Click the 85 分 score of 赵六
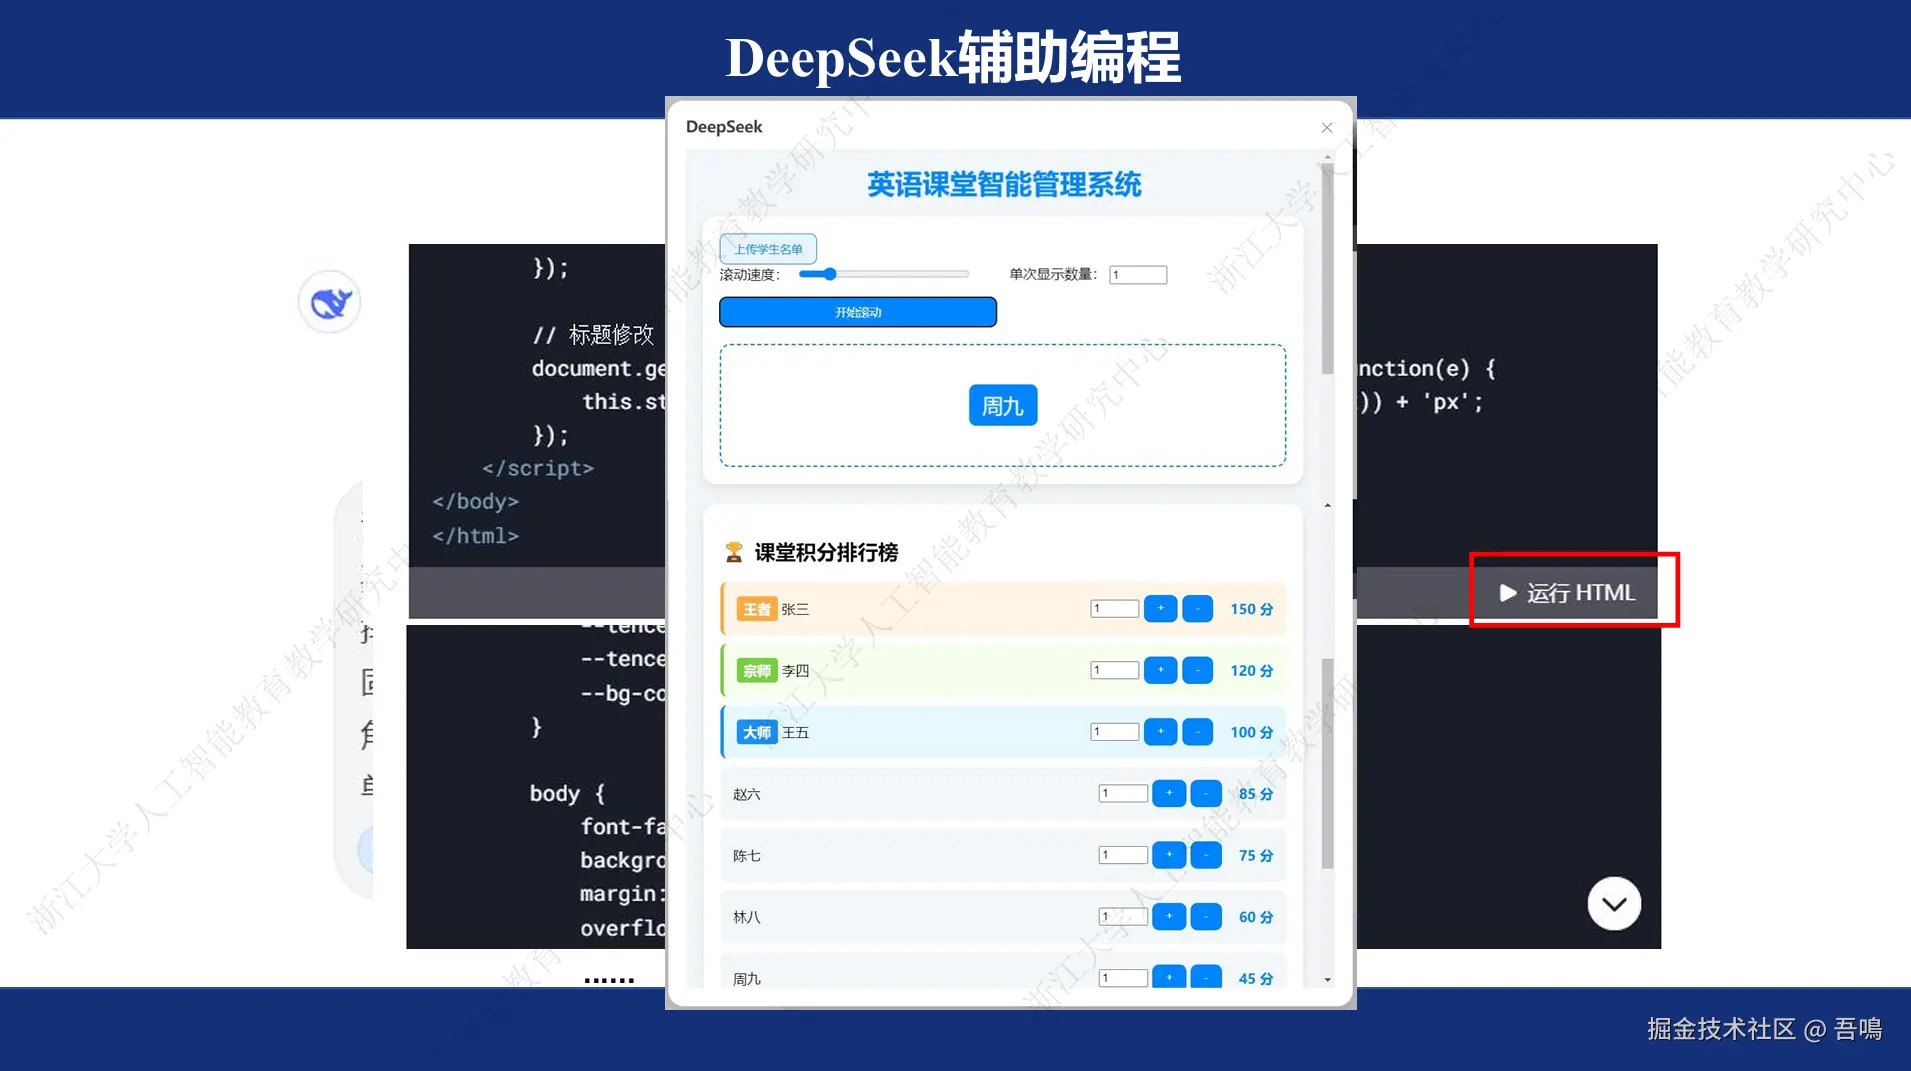This screenshot has height=1071, width=1911. point(1256,794)
